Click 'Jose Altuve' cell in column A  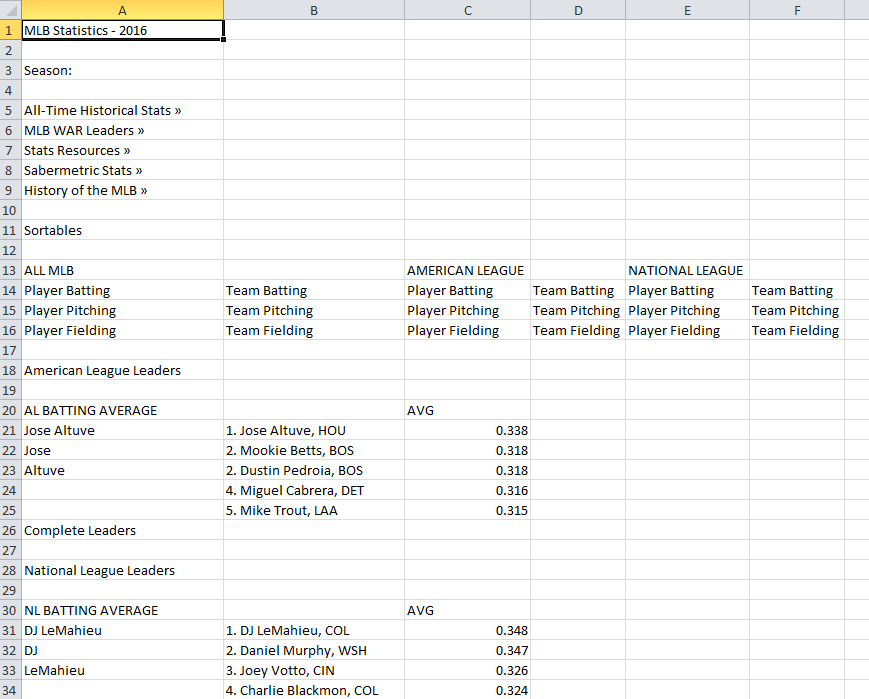(x=122, y=430)
